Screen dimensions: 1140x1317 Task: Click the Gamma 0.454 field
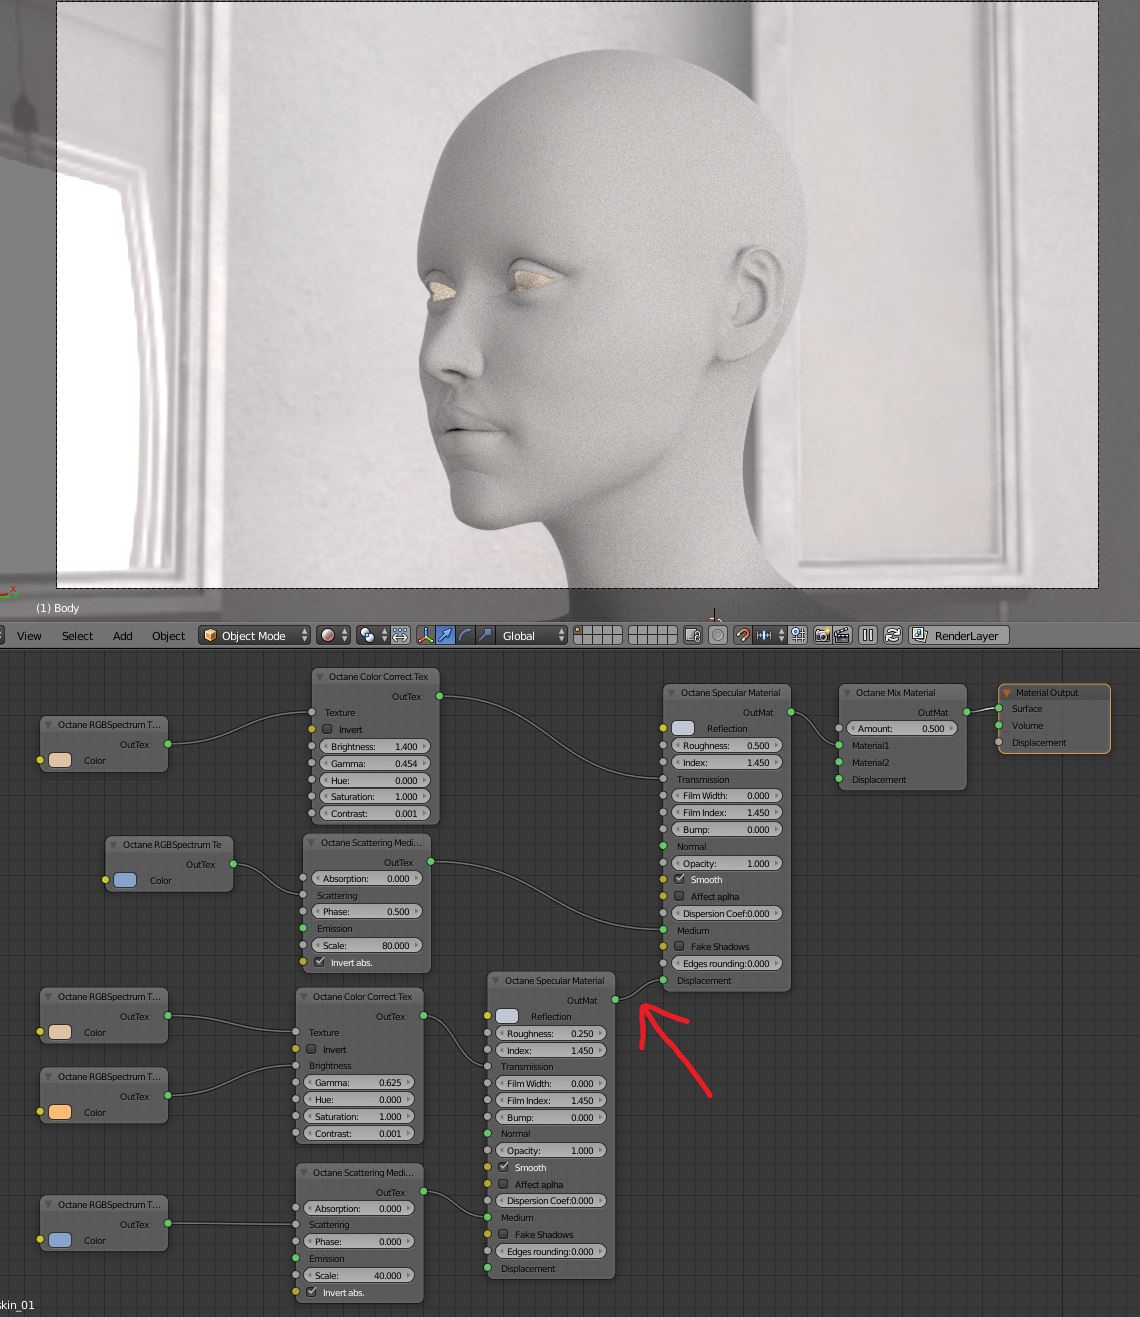pyautogui.click(x=375, y=763)
